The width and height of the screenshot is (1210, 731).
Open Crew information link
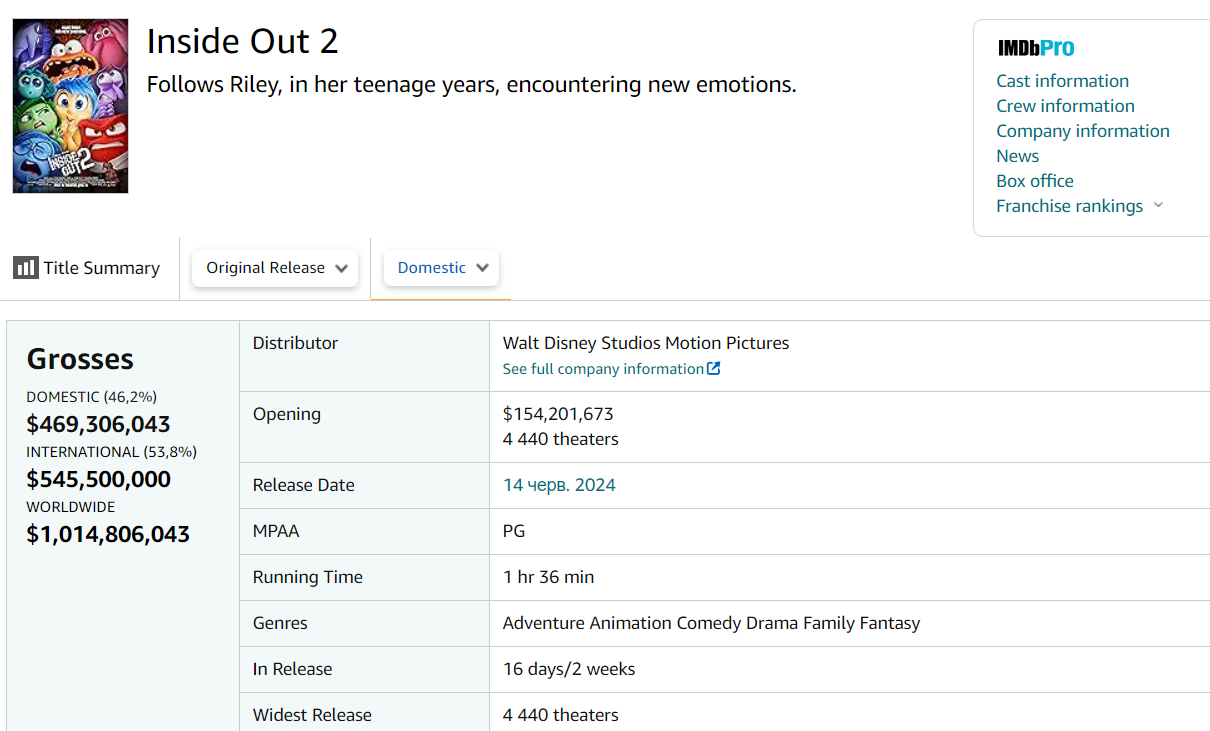(x=1065, y=106)
